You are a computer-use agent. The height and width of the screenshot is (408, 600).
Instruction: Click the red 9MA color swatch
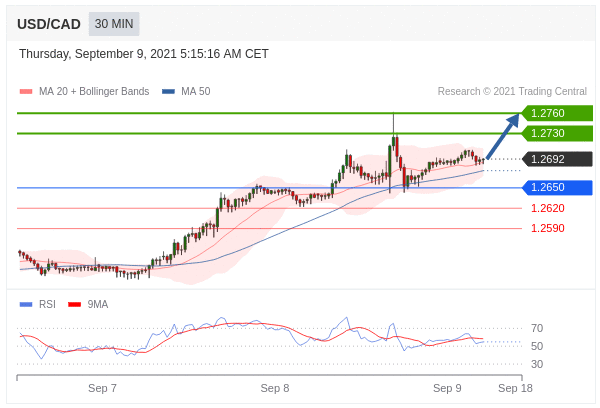pyautogui.click(x=74, y=304)
